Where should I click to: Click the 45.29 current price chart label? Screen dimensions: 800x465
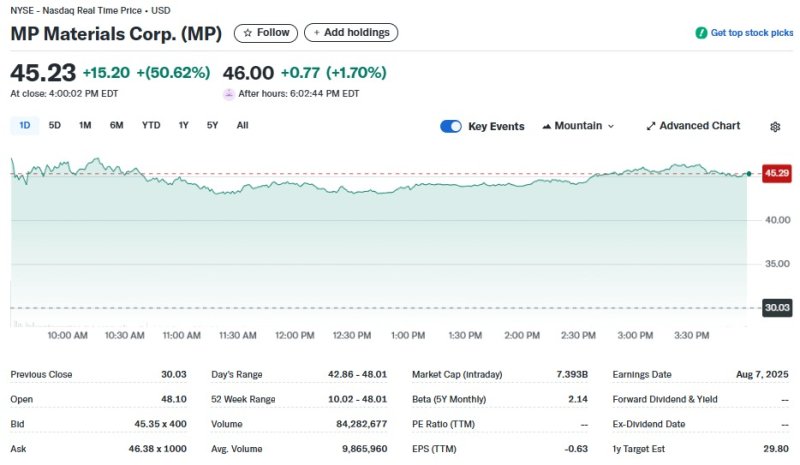(776, 173)
